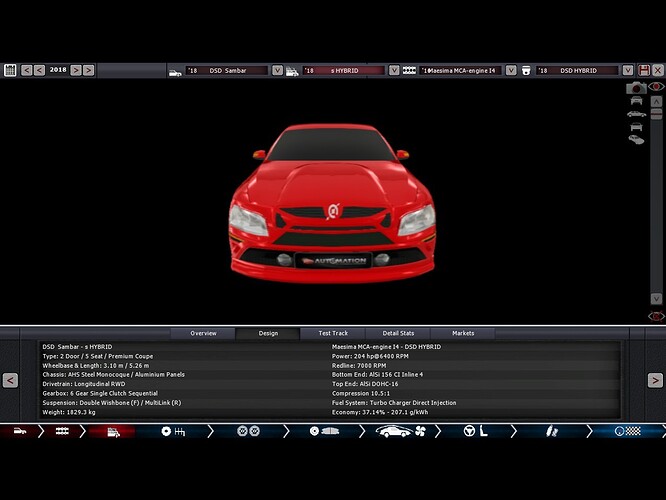Click 'Redline: 7000 RPM' stat line
This screenshot has width=666, height=500.
pyautogui.click(x=359, y=365)
